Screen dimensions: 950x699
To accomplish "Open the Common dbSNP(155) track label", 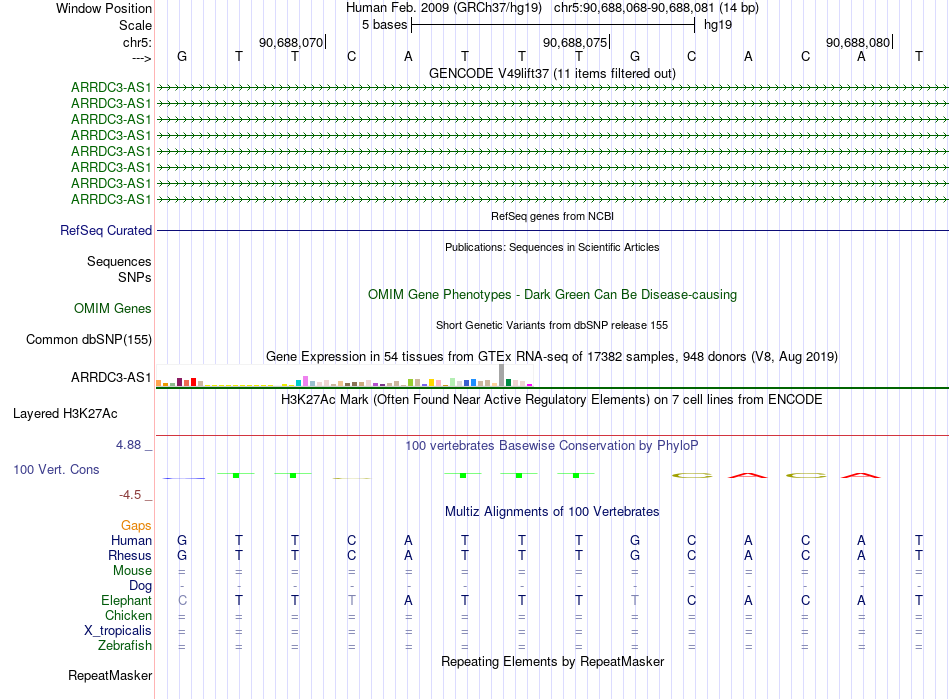I will (88, 339).
